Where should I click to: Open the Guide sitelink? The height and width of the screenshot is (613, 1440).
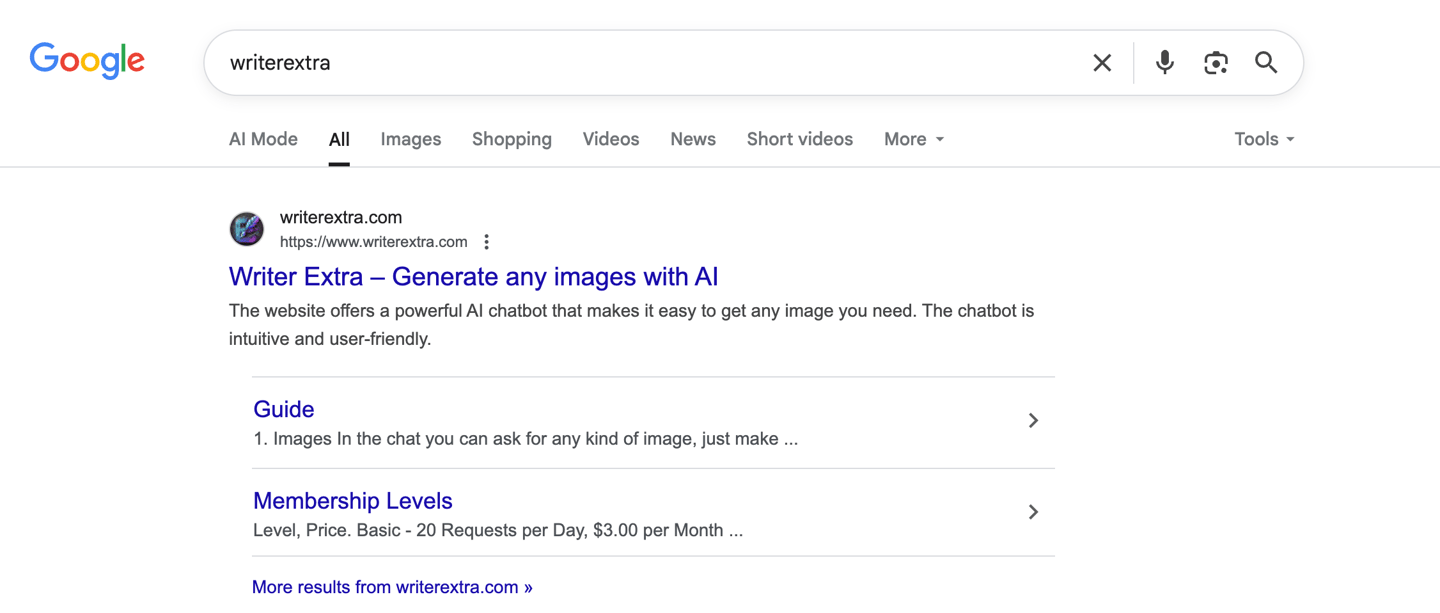[x=284, y=409]
